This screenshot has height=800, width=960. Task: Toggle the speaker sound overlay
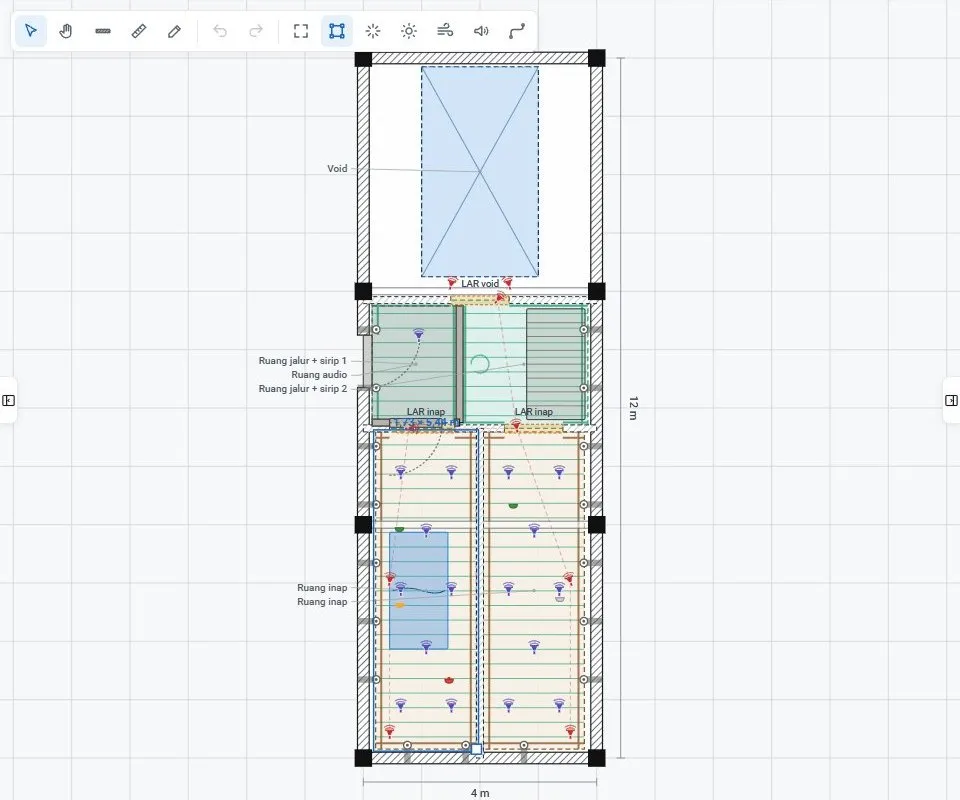481,31
